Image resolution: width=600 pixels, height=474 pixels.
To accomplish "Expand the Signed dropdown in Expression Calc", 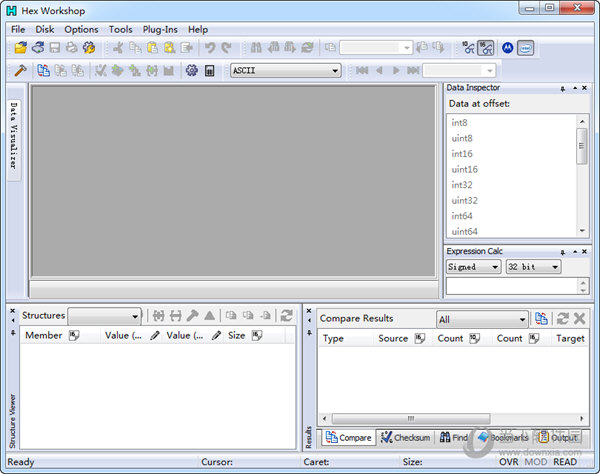I will [x=474, y=267].
